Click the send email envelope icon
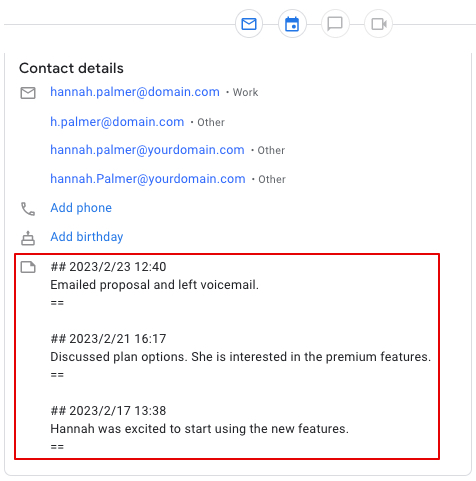 (249, 24)
